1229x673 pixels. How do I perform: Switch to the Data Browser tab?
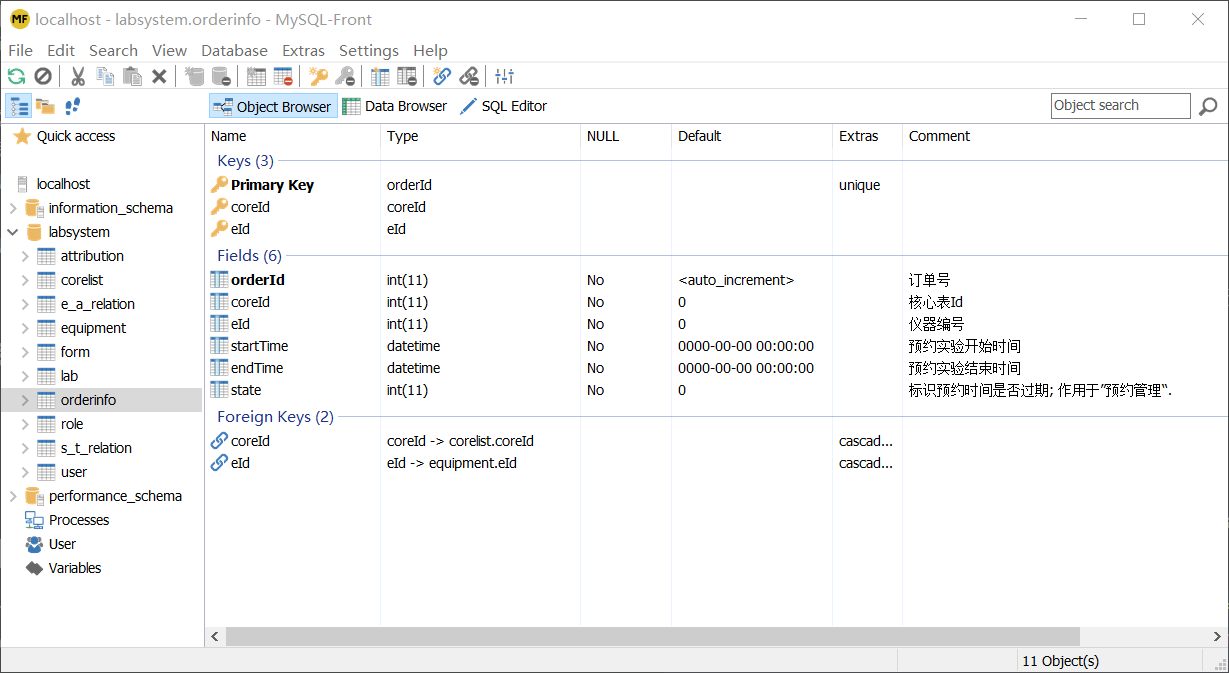point(397,105)
